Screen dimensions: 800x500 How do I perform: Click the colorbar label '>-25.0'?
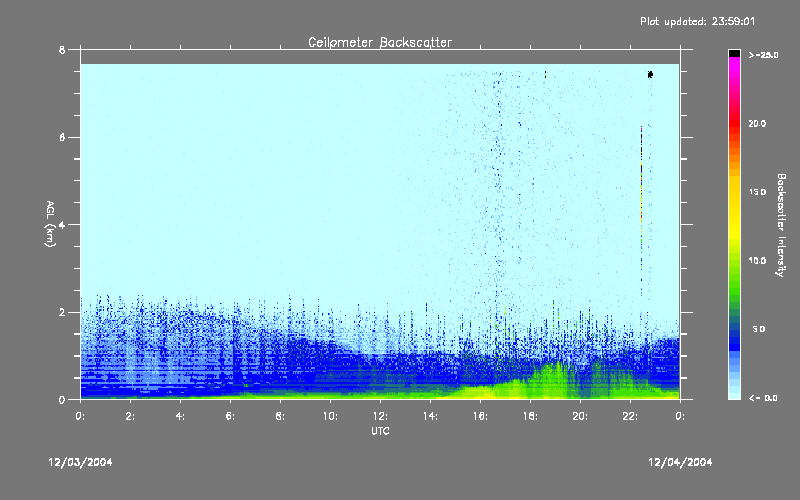click(x=763, y=55)
